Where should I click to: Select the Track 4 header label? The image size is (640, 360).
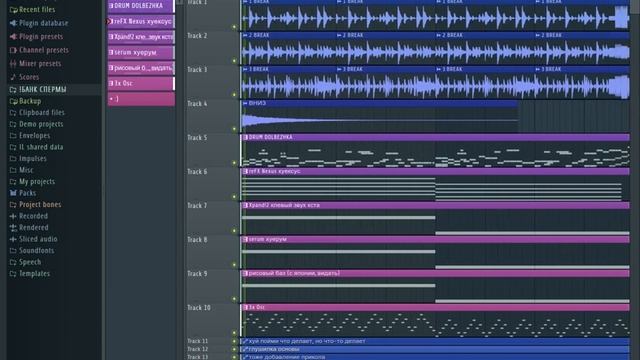(197, 104)
